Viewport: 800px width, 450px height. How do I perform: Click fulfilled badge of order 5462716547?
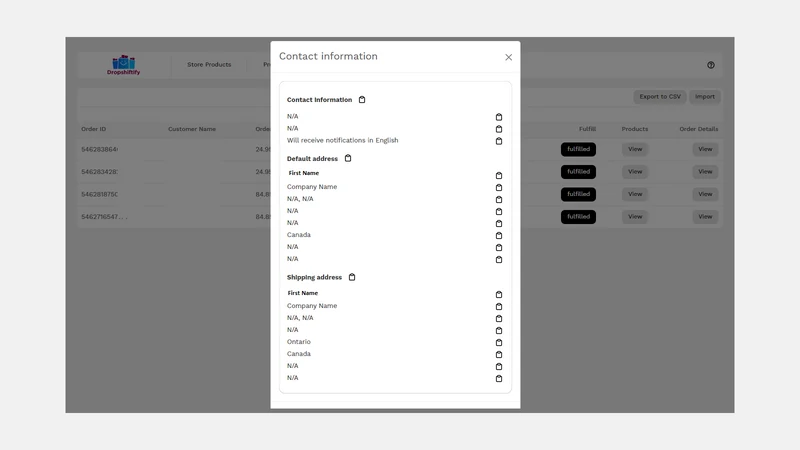(578, 216)
